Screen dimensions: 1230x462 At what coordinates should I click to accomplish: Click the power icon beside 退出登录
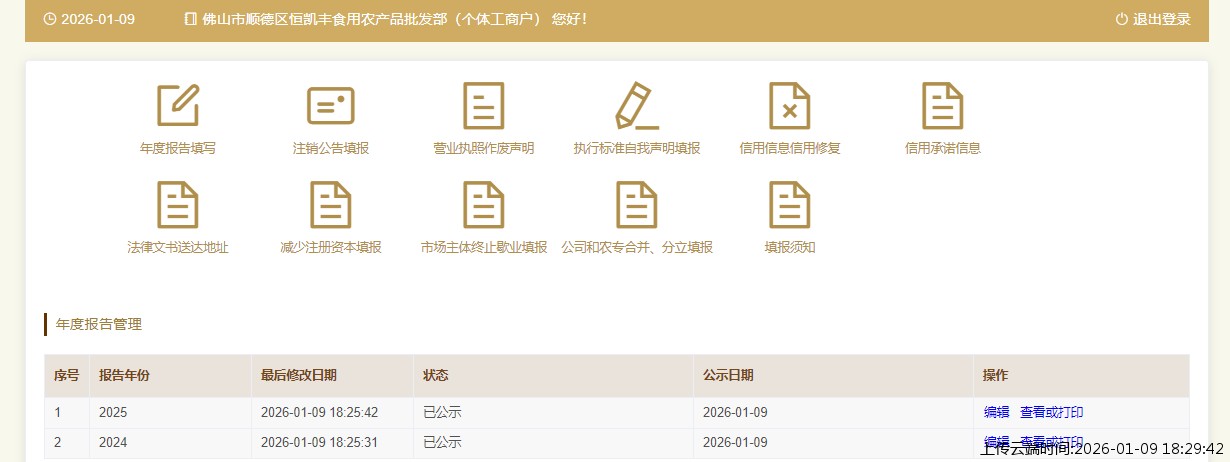[1121, 19]
